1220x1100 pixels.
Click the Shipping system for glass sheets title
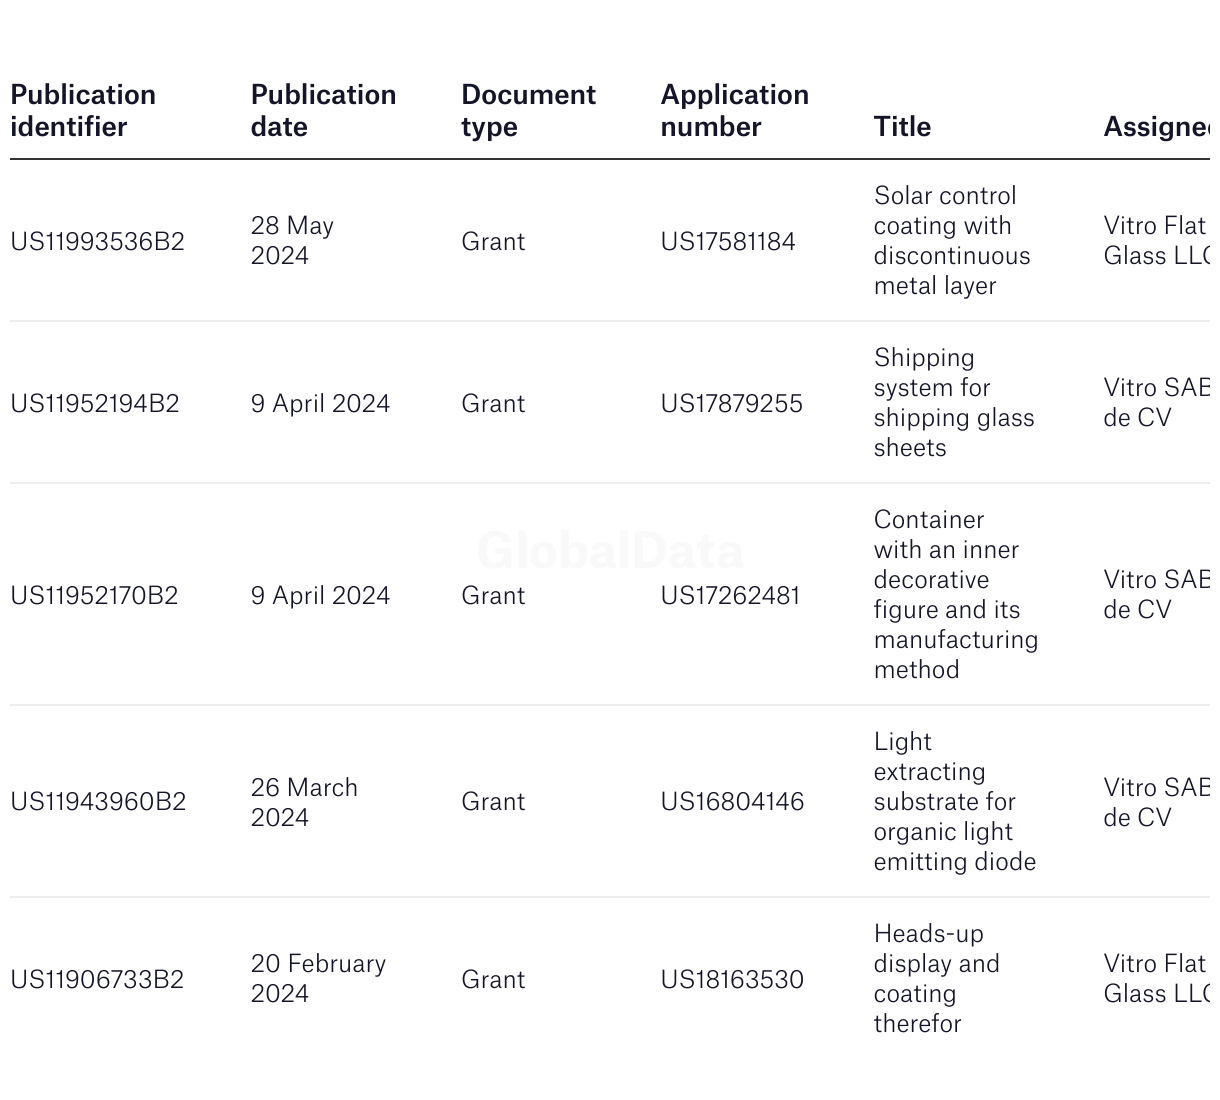pyautogui.click(x=954, y=403)
